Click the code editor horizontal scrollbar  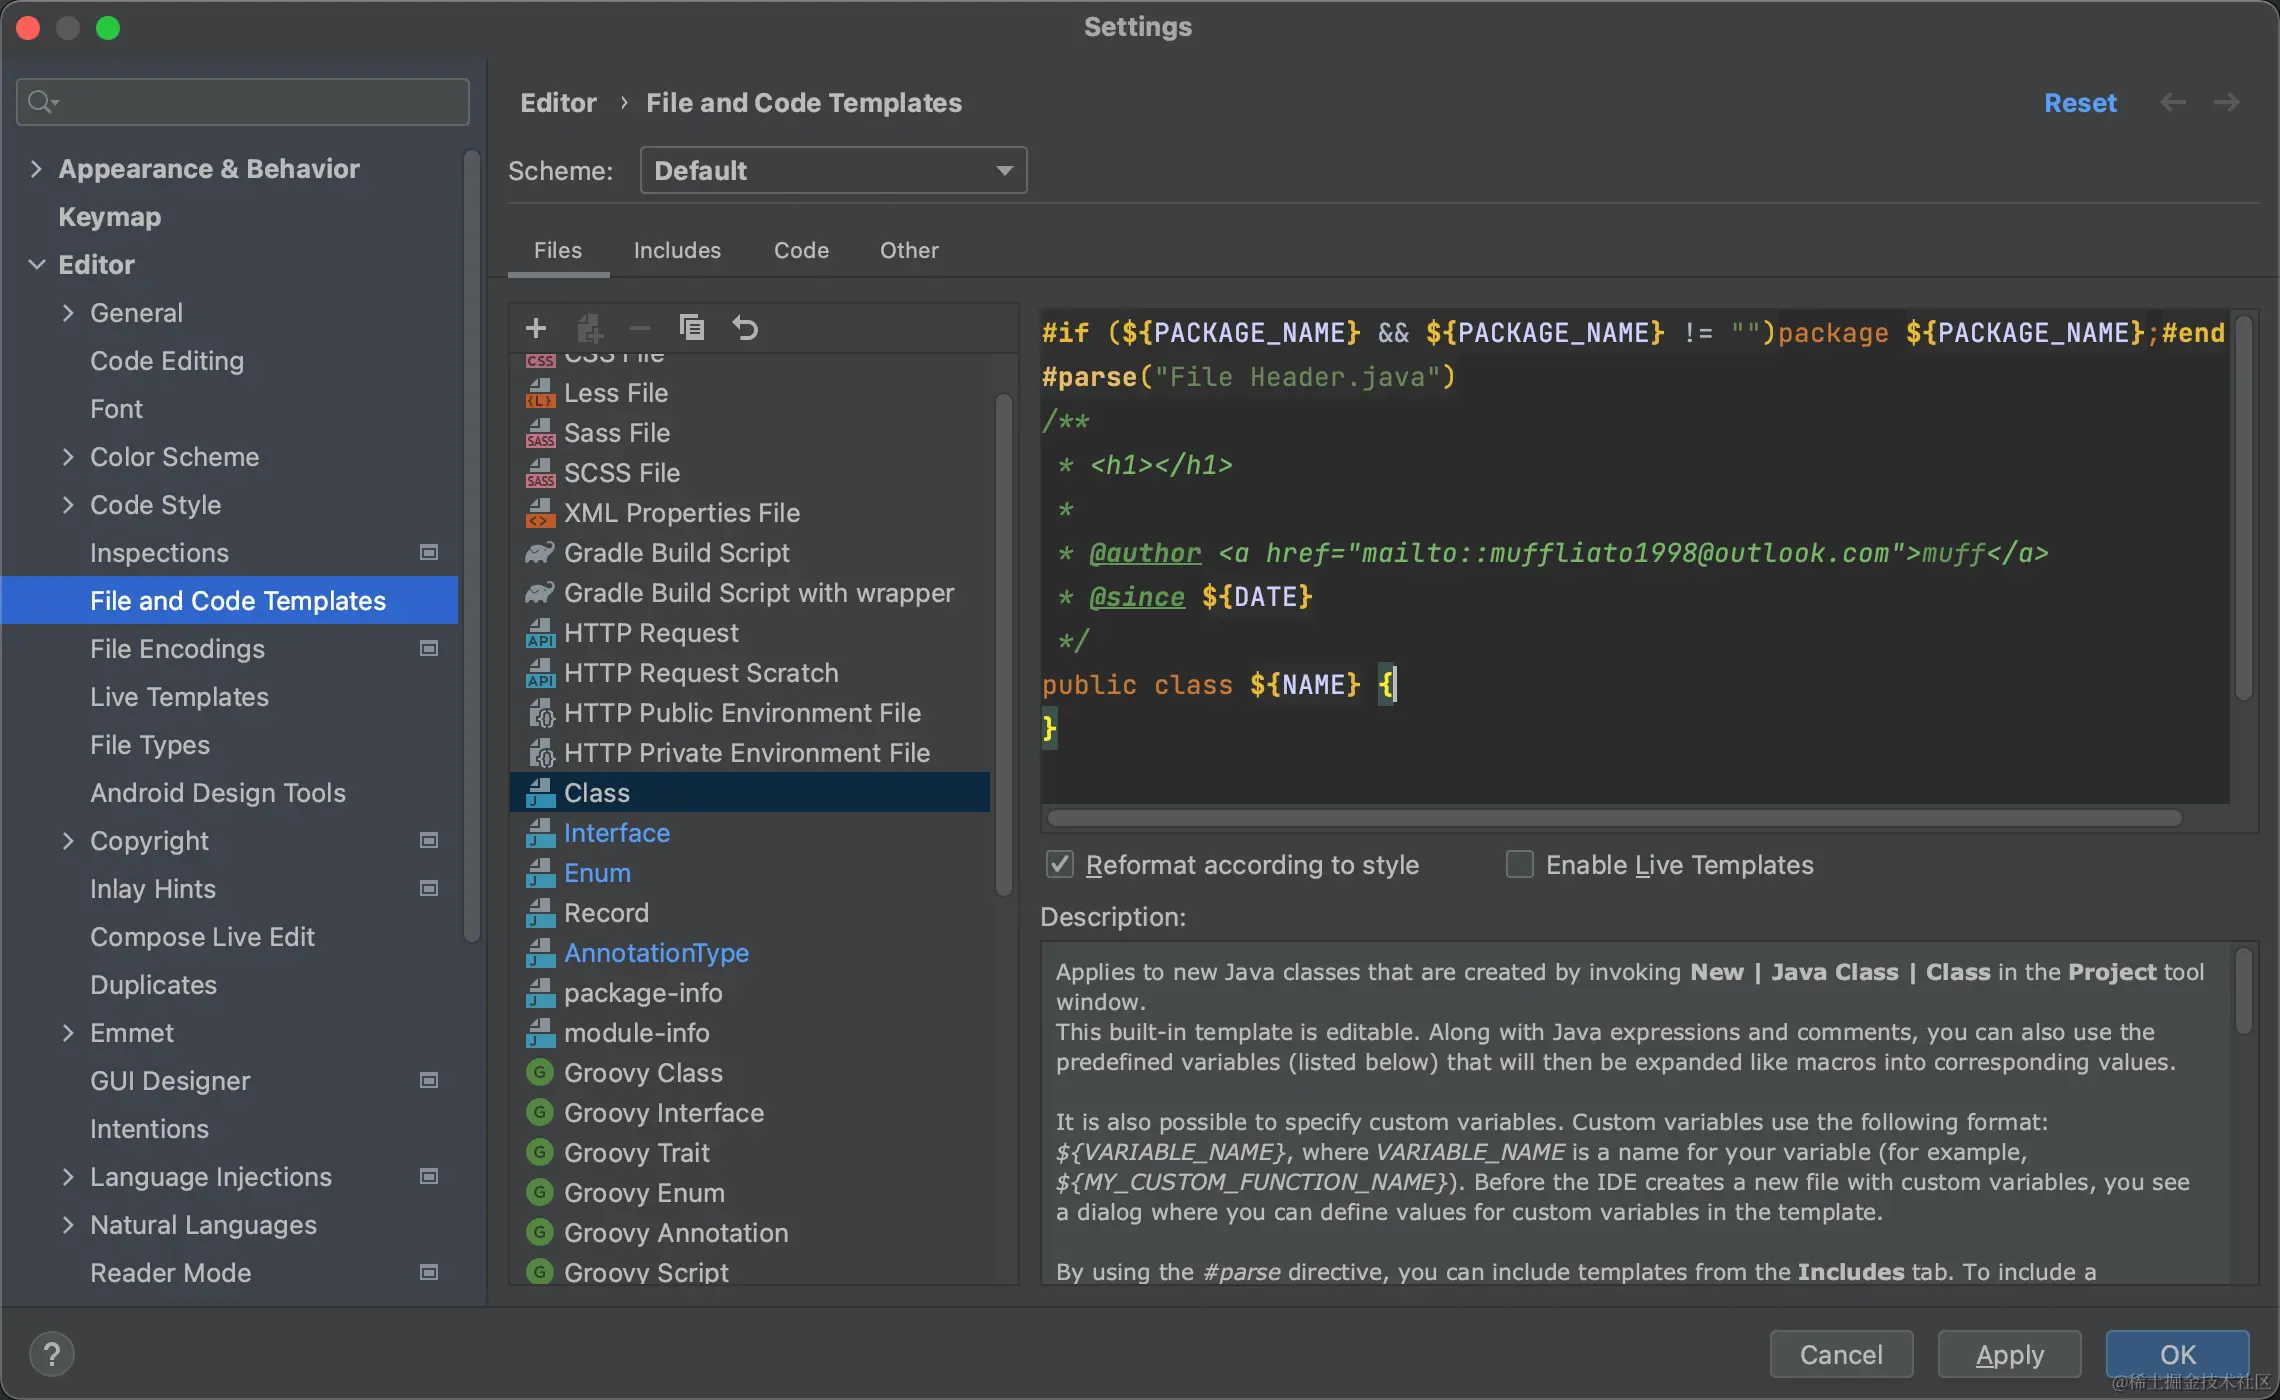(1614, 818)
